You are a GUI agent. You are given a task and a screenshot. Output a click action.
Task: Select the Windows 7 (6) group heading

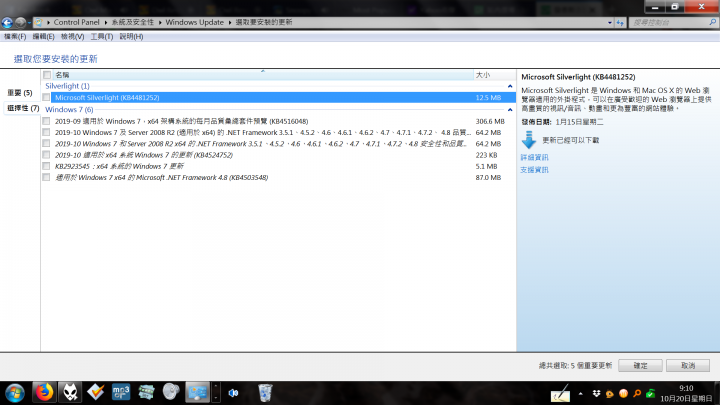point(69,109)
